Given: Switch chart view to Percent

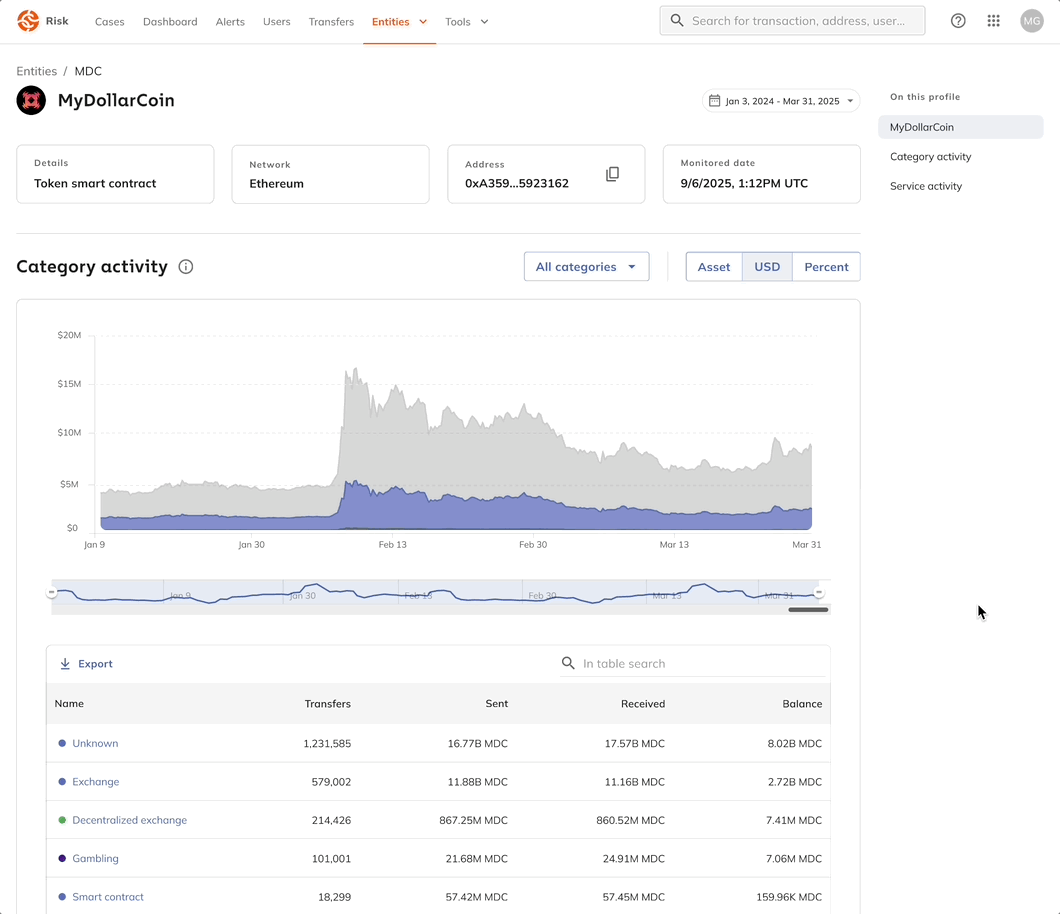Looking at the screenshot, I should pos(826,267).
